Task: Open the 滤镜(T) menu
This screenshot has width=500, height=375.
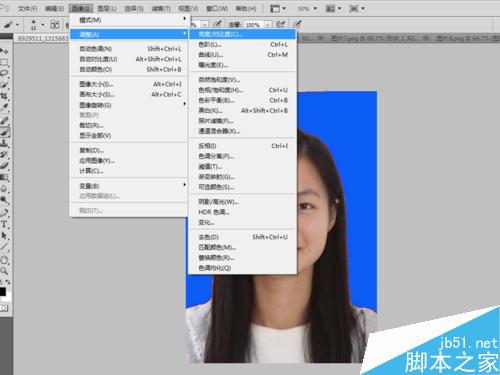Action: [x=161, y=8]
